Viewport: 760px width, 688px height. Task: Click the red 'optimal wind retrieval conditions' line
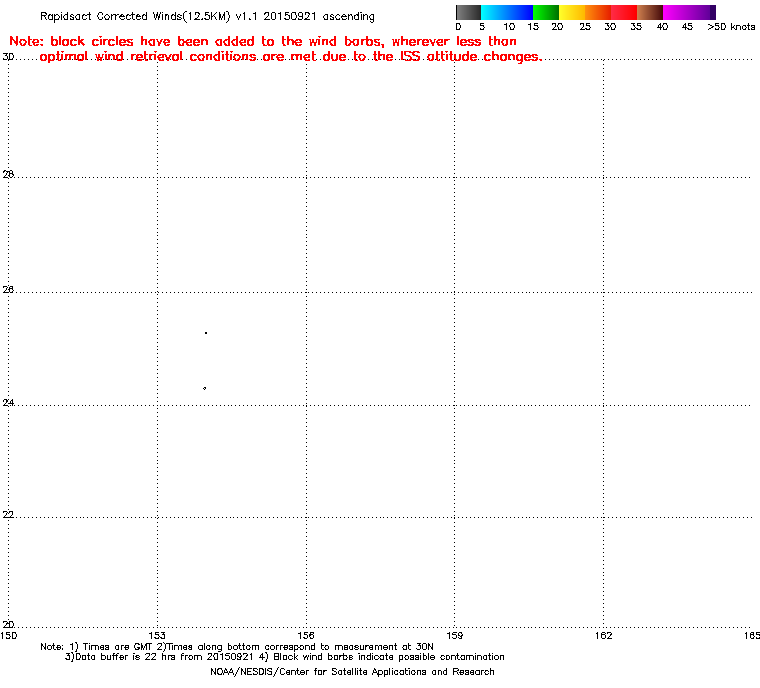pyautogui.click(x=290, y=57)
